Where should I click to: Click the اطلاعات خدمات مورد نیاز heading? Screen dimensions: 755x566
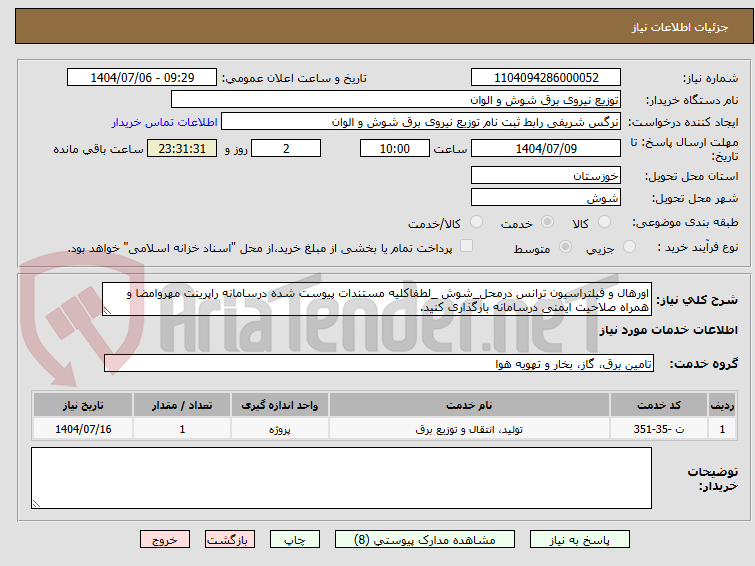point(669,330)
